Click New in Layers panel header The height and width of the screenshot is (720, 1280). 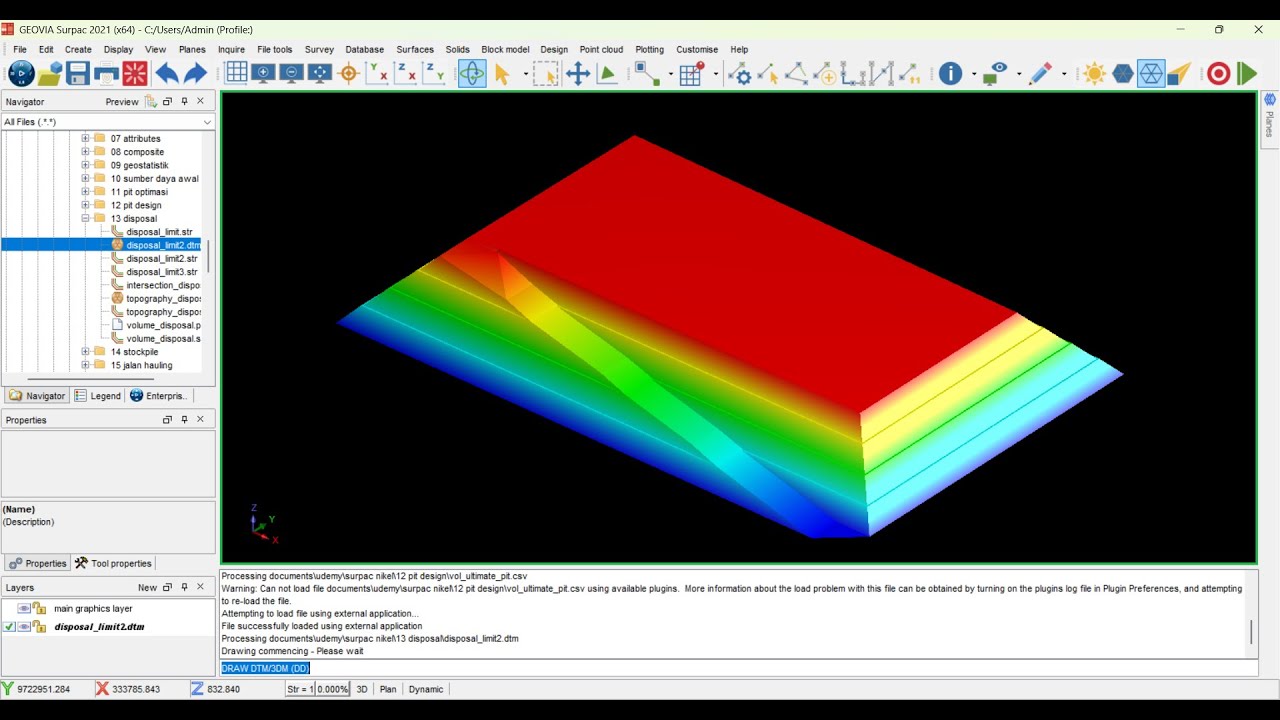147,588
